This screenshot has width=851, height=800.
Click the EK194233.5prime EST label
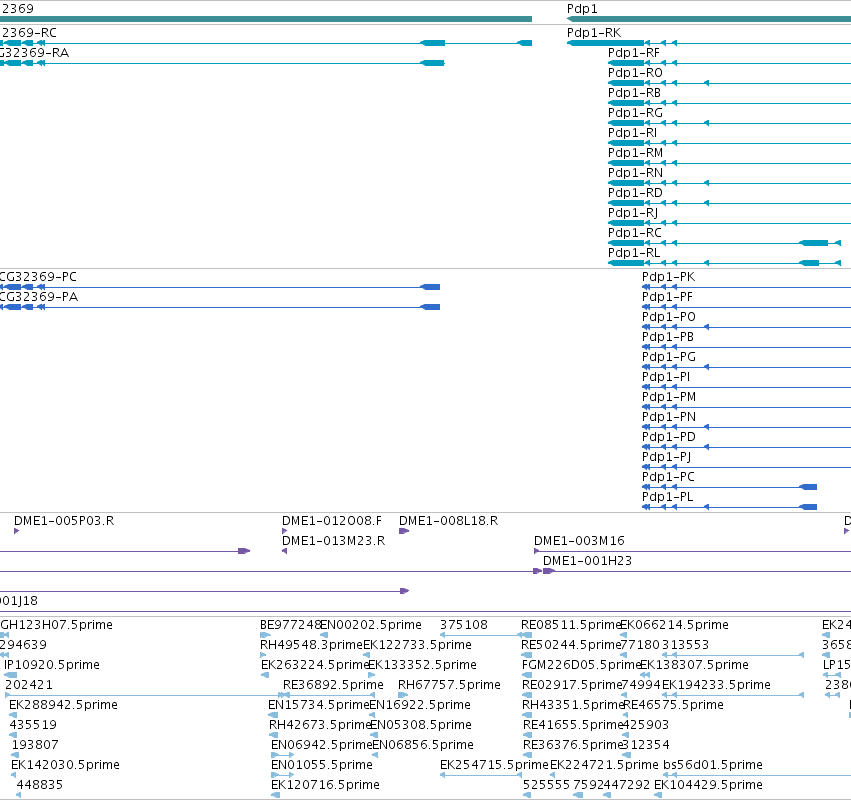click(x=716, y=685)
